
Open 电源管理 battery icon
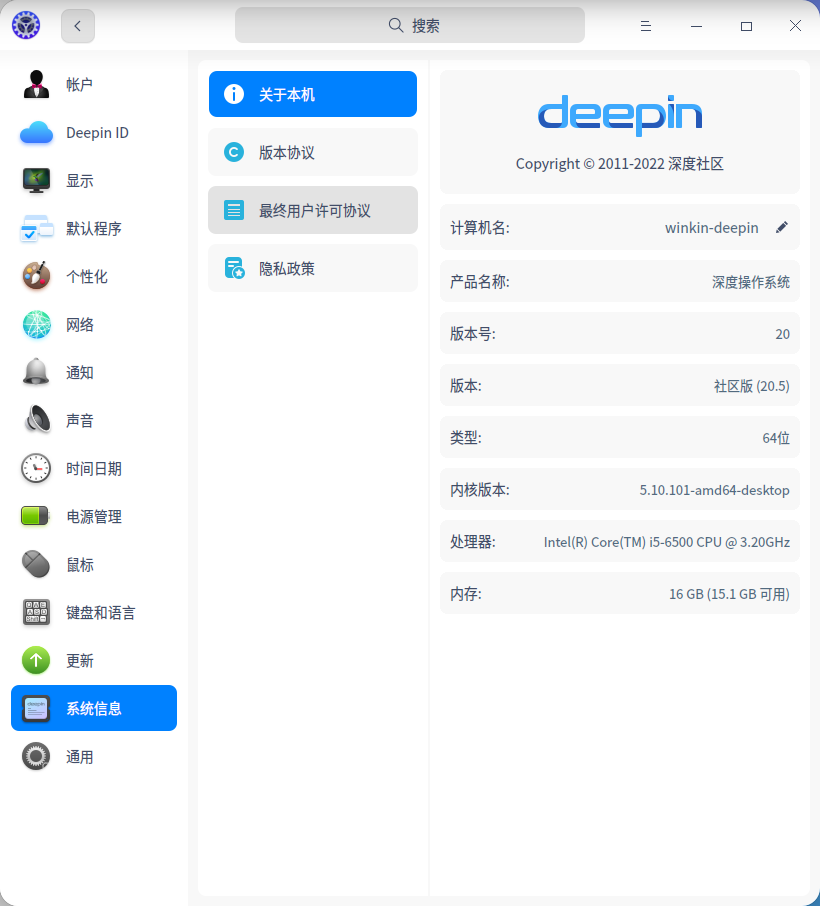[x=35, y=516]
